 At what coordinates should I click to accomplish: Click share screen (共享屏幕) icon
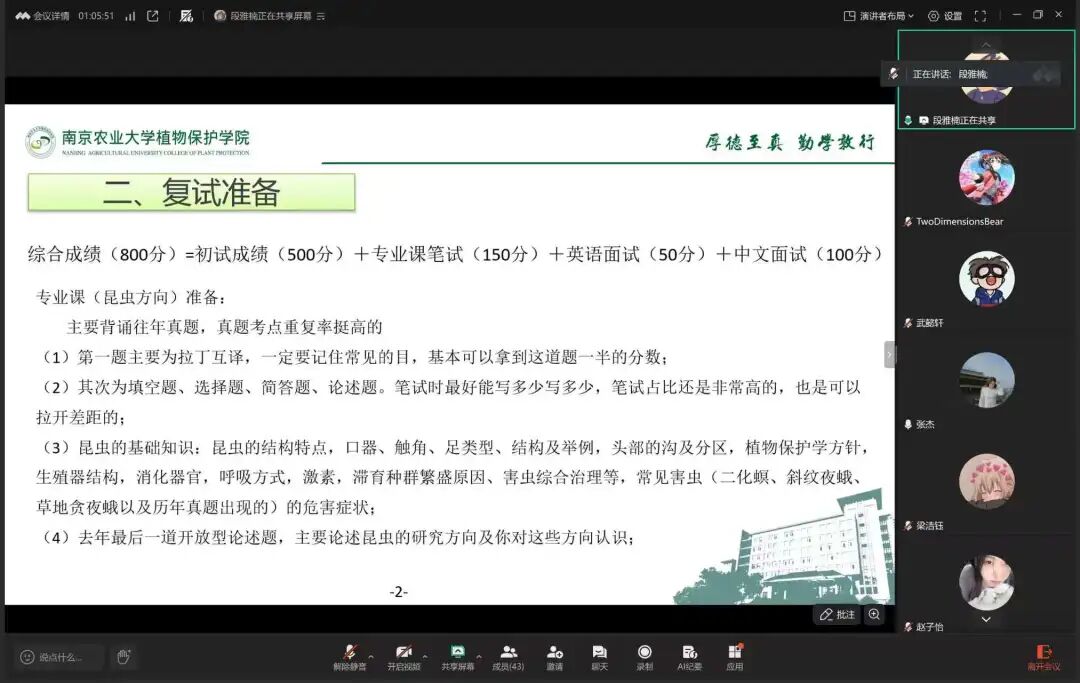pyautogui.click(x=457, y=658)
